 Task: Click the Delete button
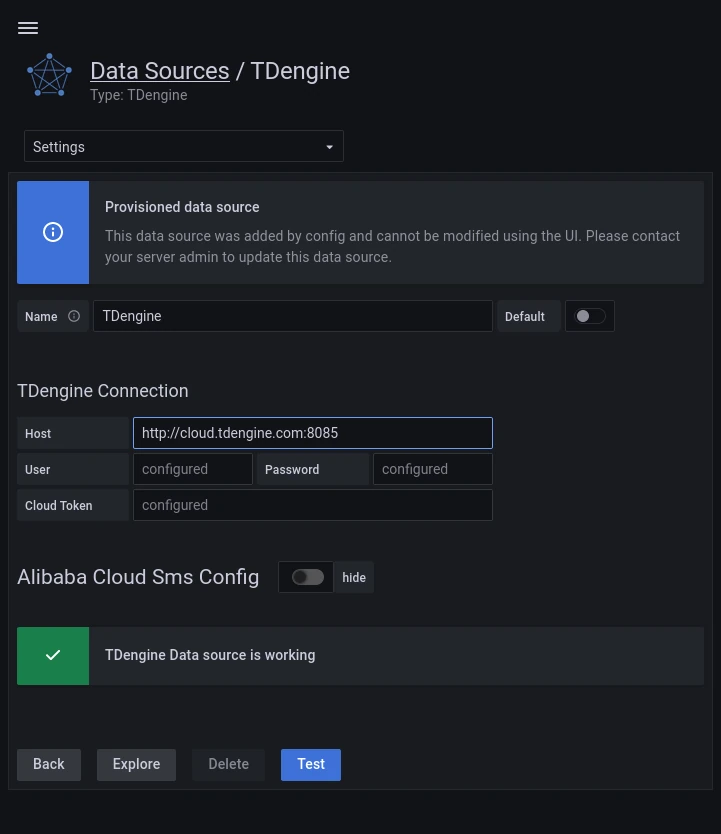click(228, 764)
